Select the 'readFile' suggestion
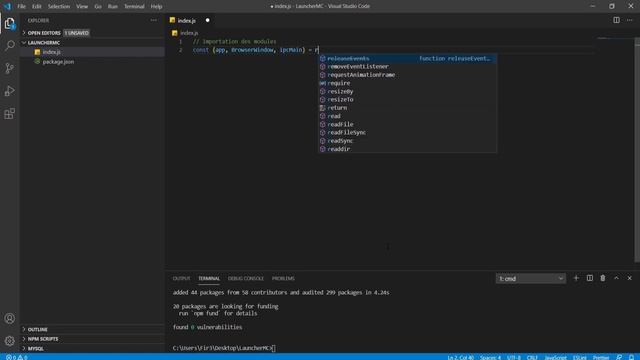The width and height of the screenshot is (640, 360). coord(407,124)
